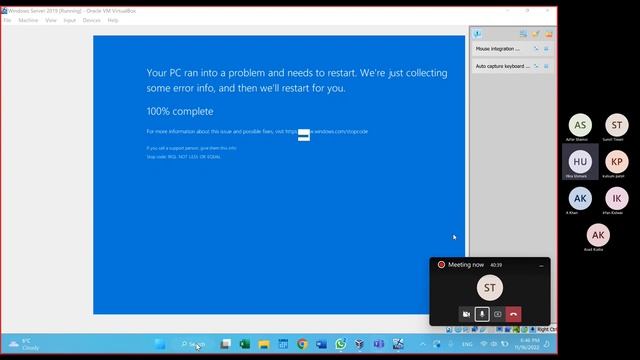Select the Auto capture keyboard notification text
The width and height of the screenshot is (640, 360).
click(502, 66)
